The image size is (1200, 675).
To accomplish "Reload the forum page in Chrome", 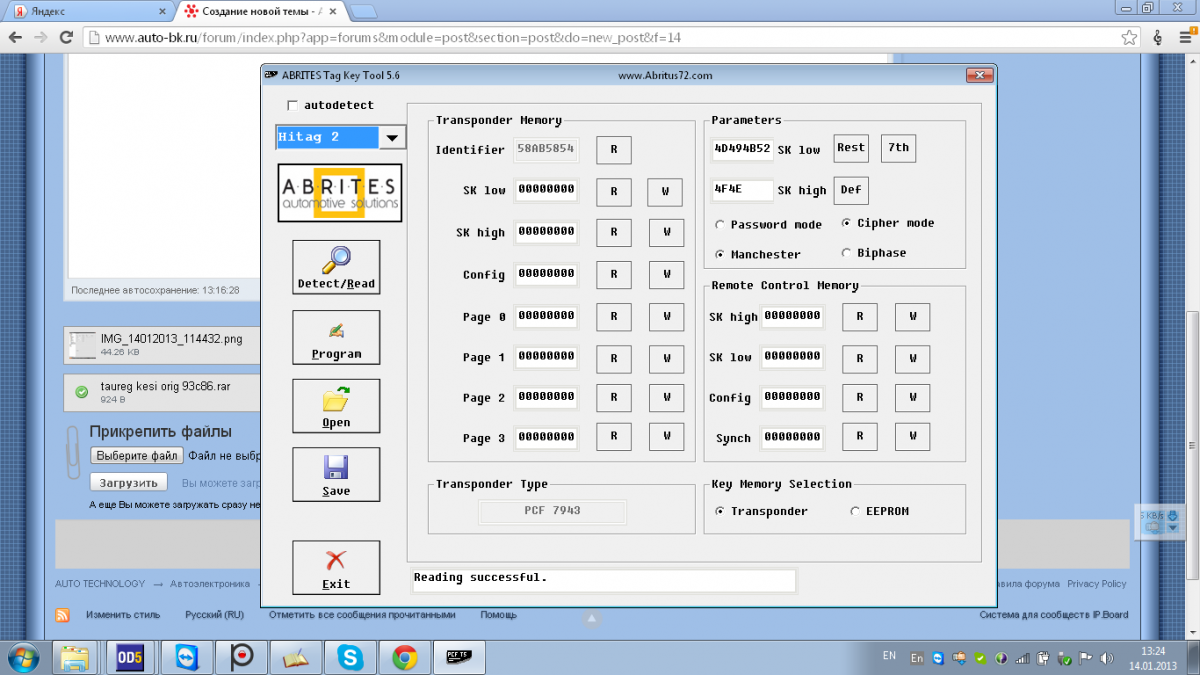I will 66,37.
